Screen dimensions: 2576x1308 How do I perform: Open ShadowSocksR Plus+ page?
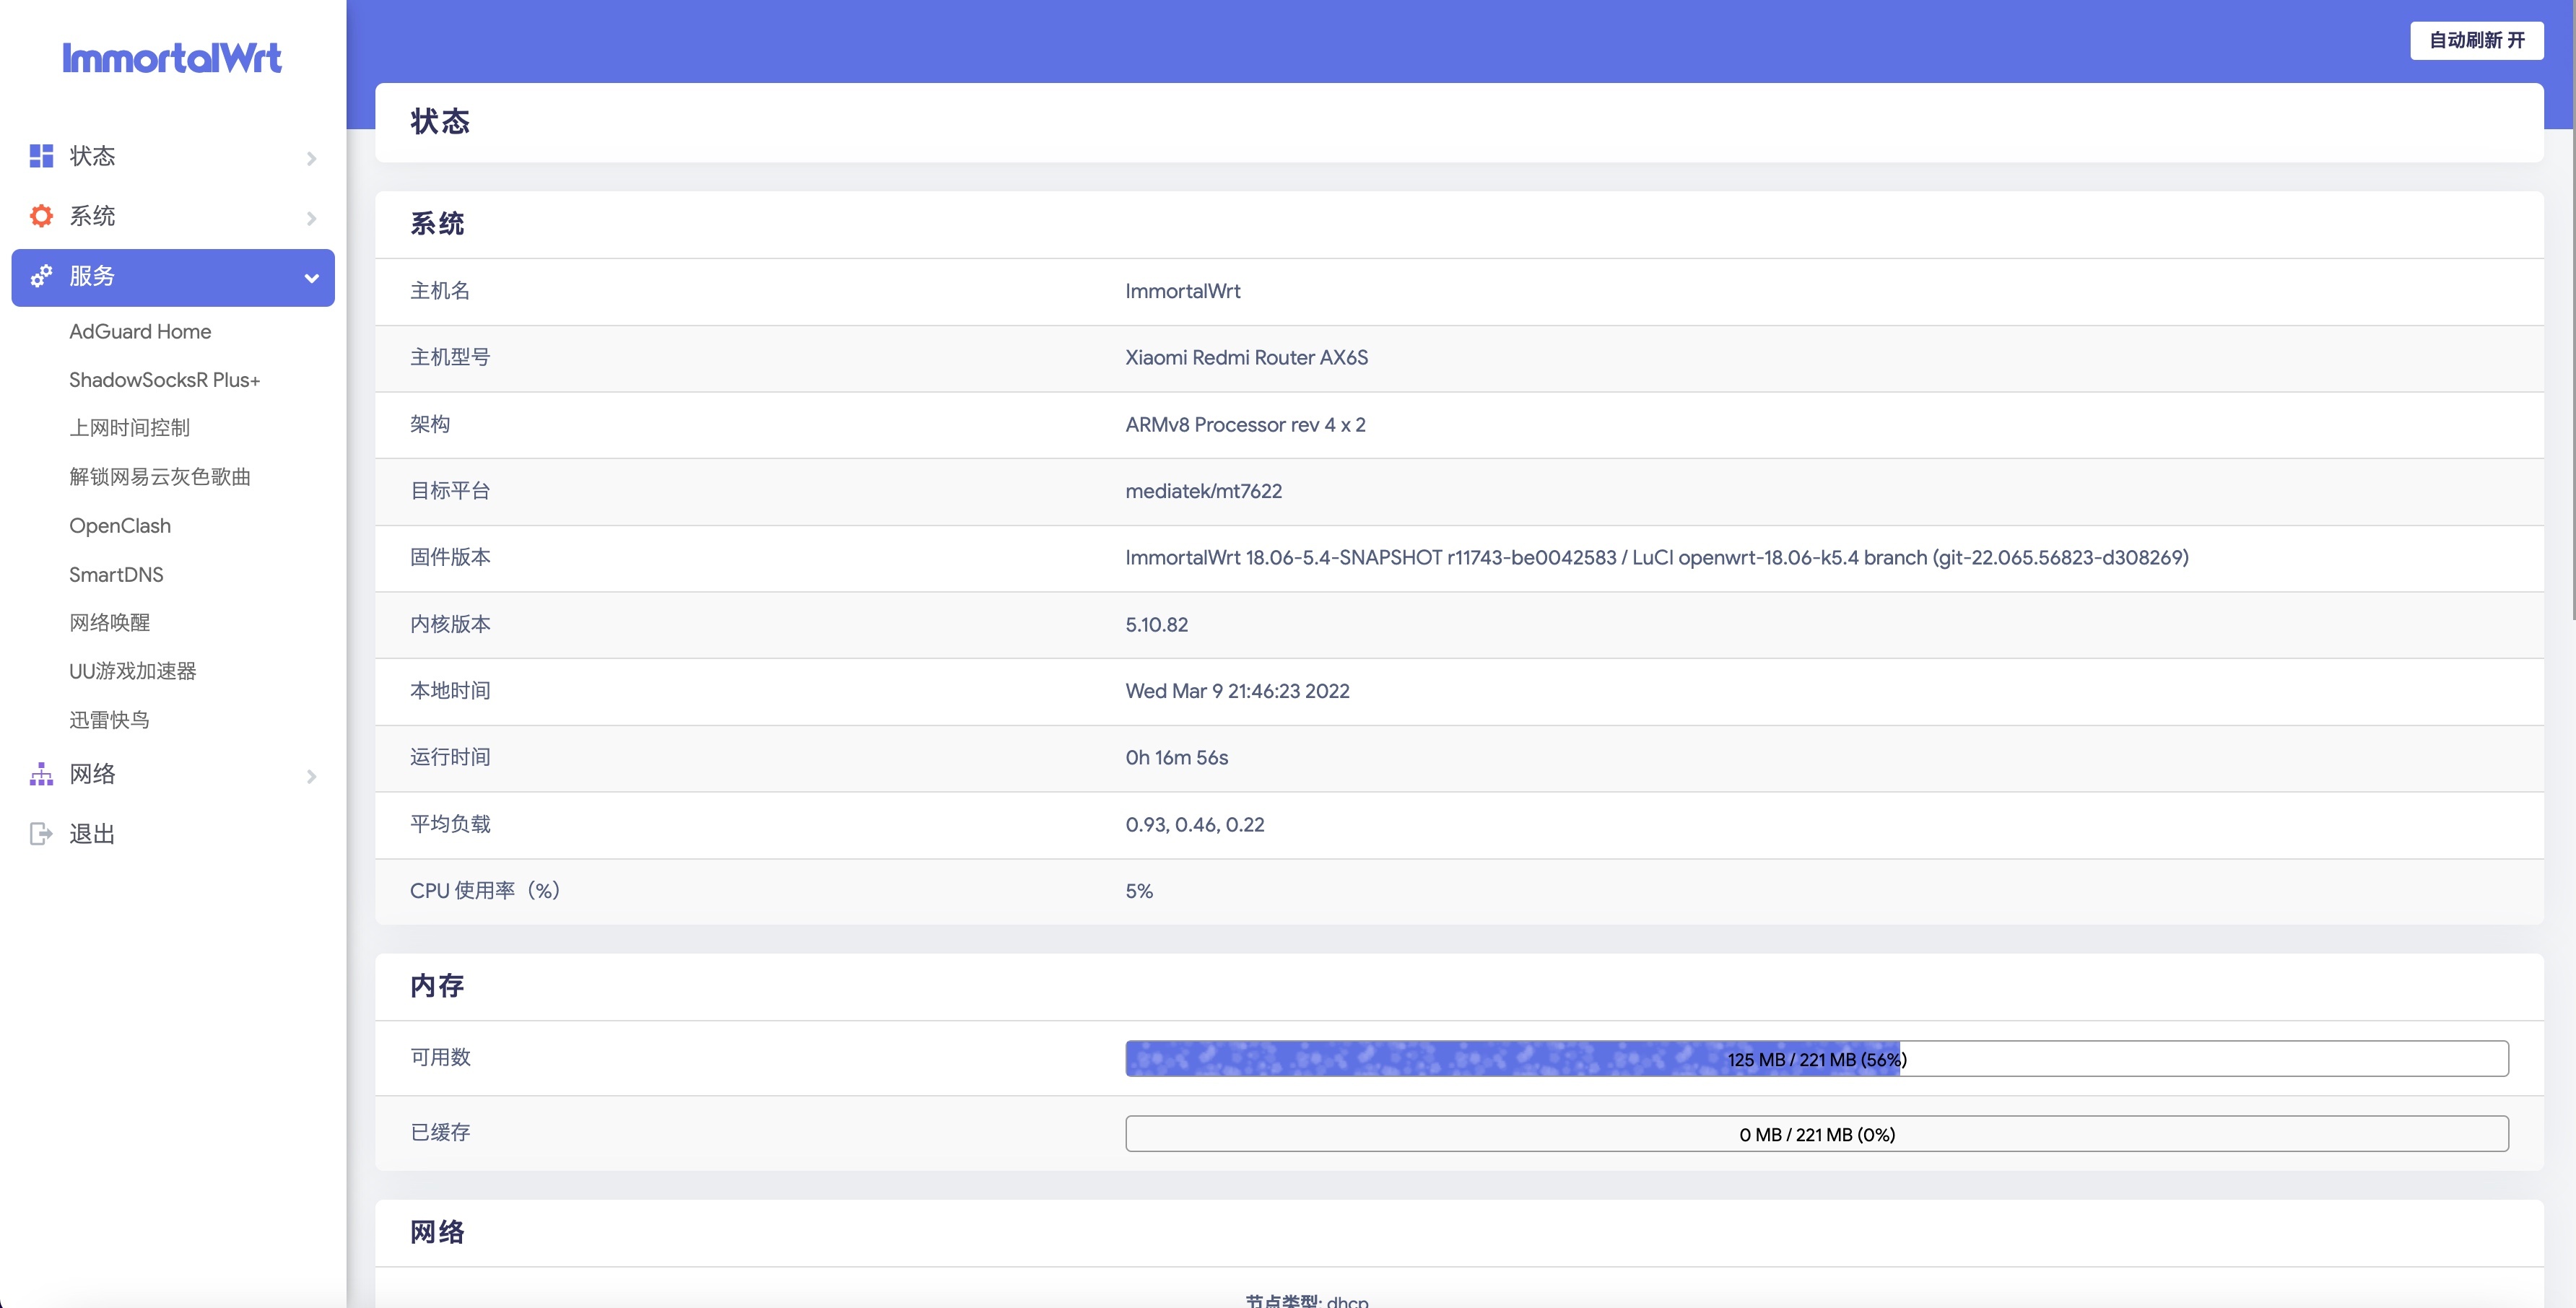point(164,380)
